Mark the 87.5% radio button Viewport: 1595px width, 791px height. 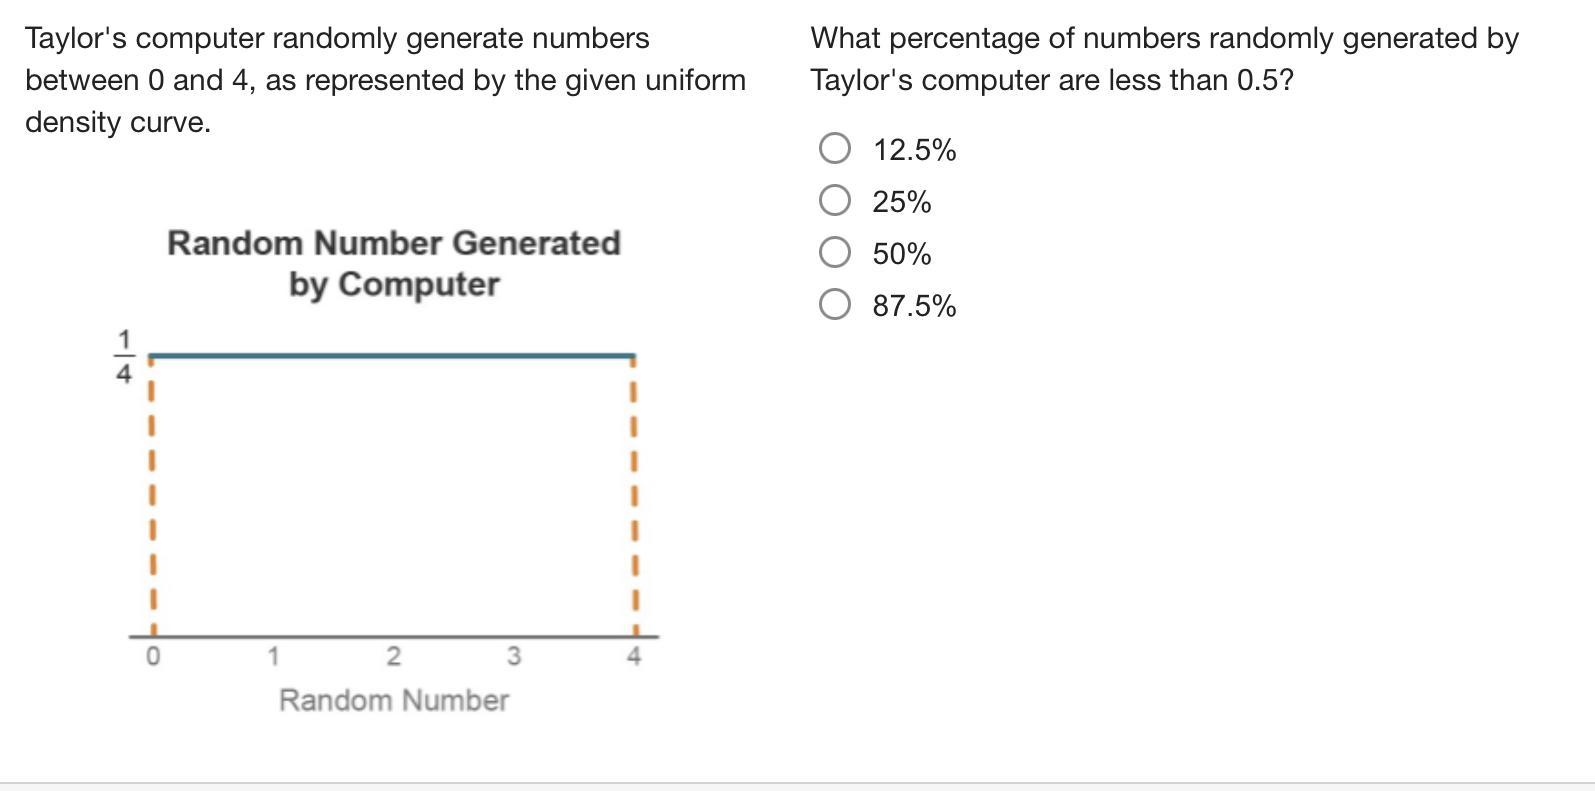coord(835,304)
